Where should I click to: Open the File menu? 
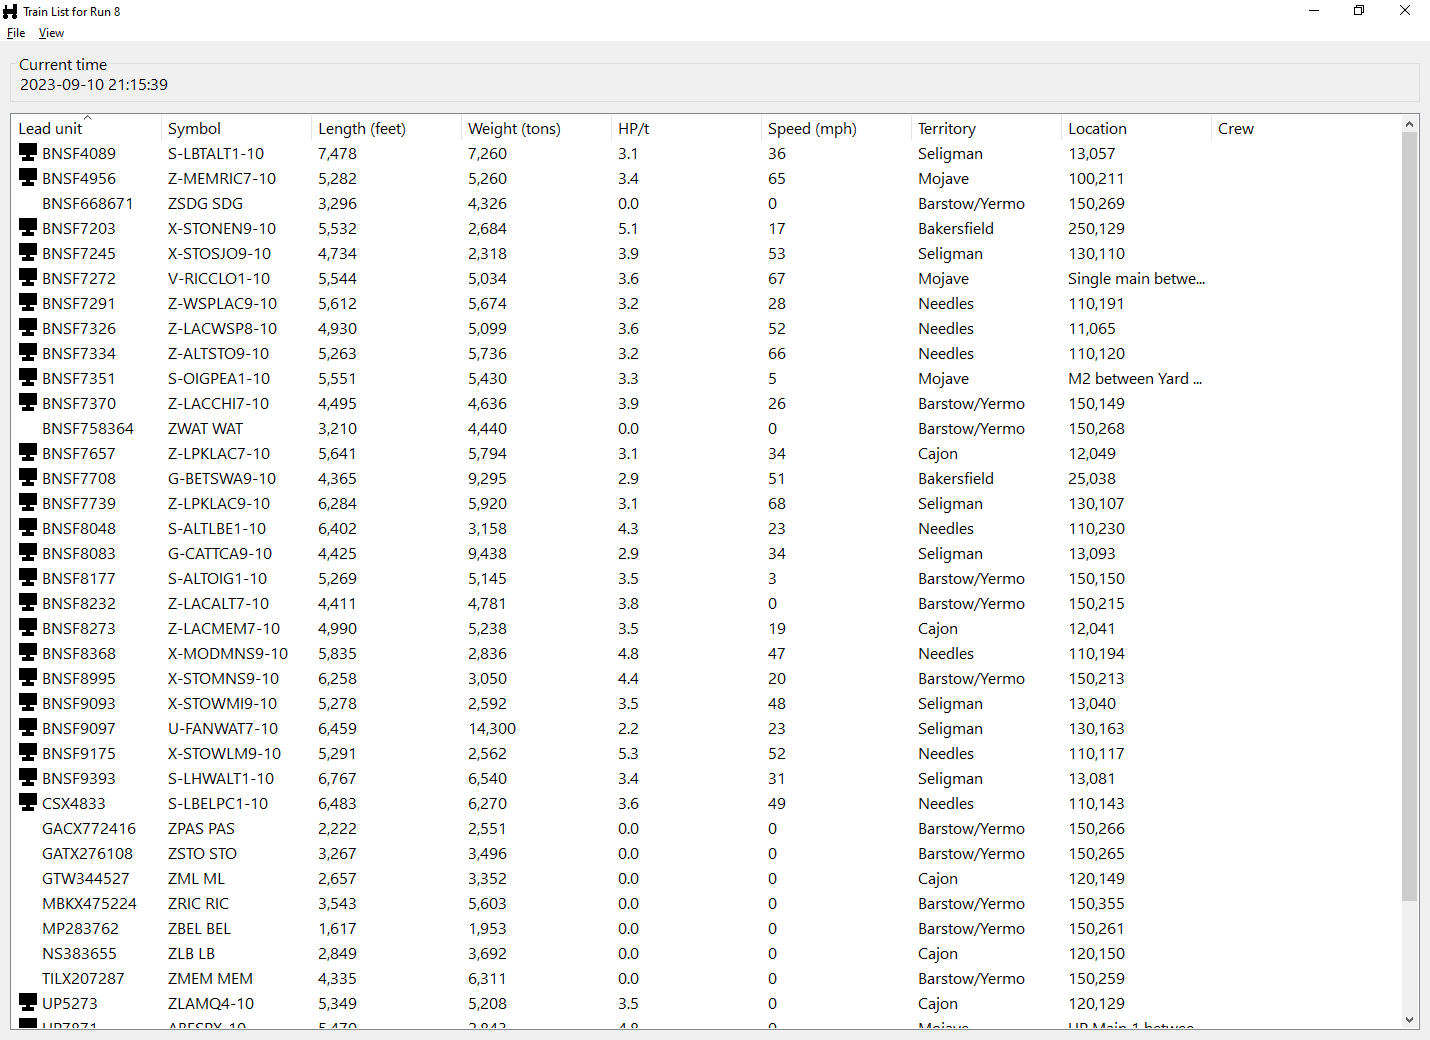(x=16, y=33)
